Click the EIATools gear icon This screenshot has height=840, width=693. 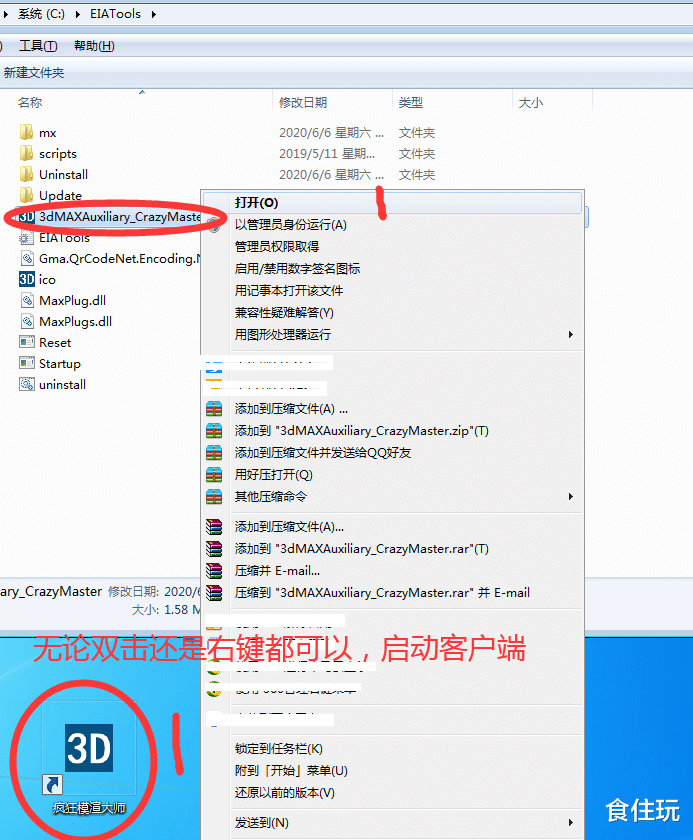click(x=25, y=237)
